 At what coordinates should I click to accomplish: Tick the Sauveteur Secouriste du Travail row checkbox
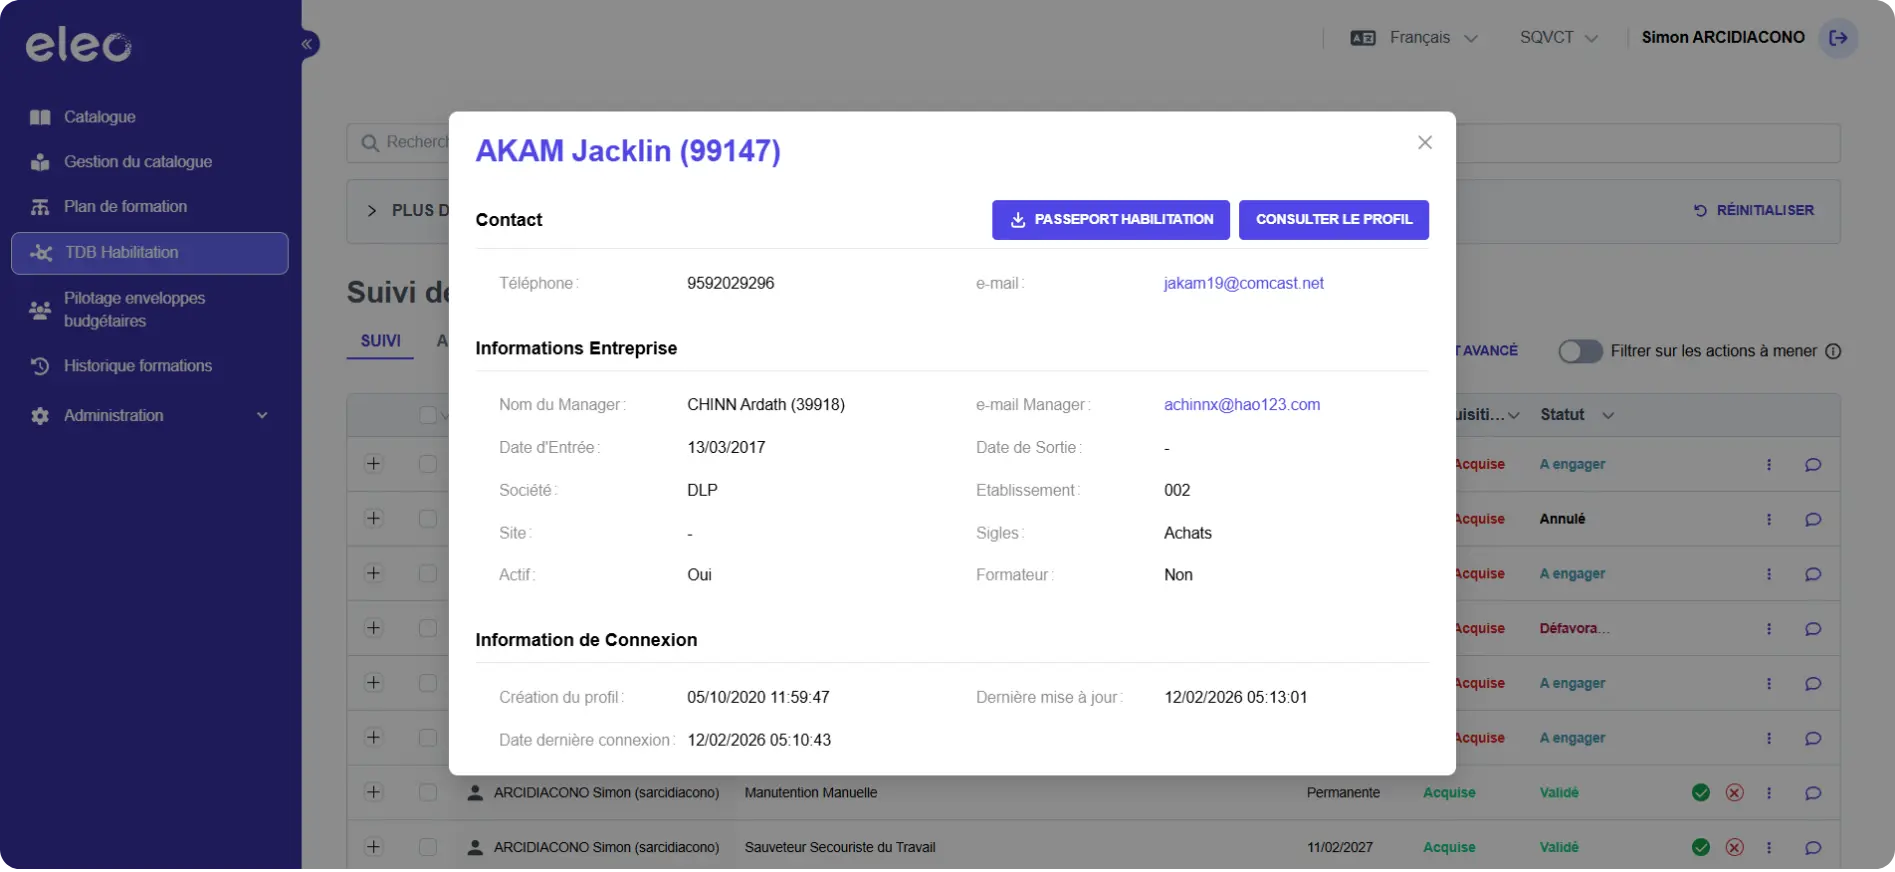point(428,847)
